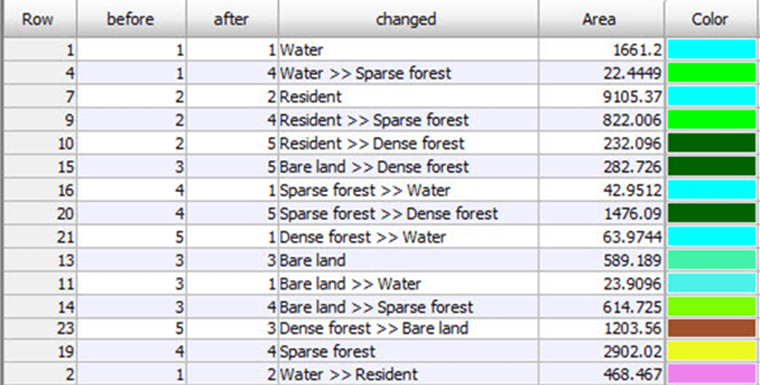Open the pink swatch for Water >> Resident
Viewport: 760px width, 385px height.
point(712,374)
